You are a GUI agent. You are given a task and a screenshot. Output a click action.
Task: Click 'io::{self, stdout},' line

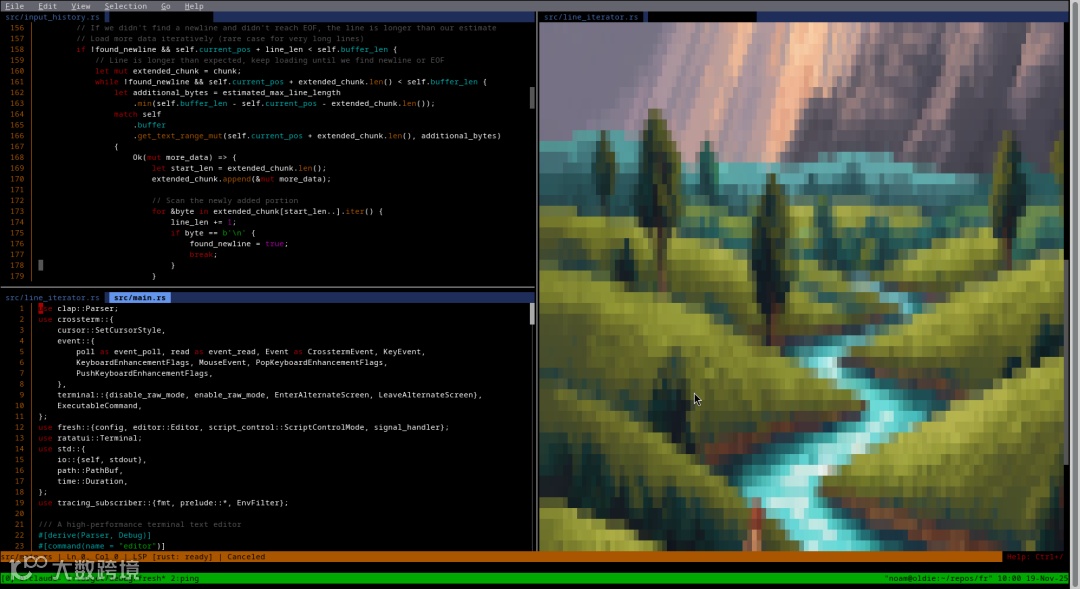pos(102,459)
